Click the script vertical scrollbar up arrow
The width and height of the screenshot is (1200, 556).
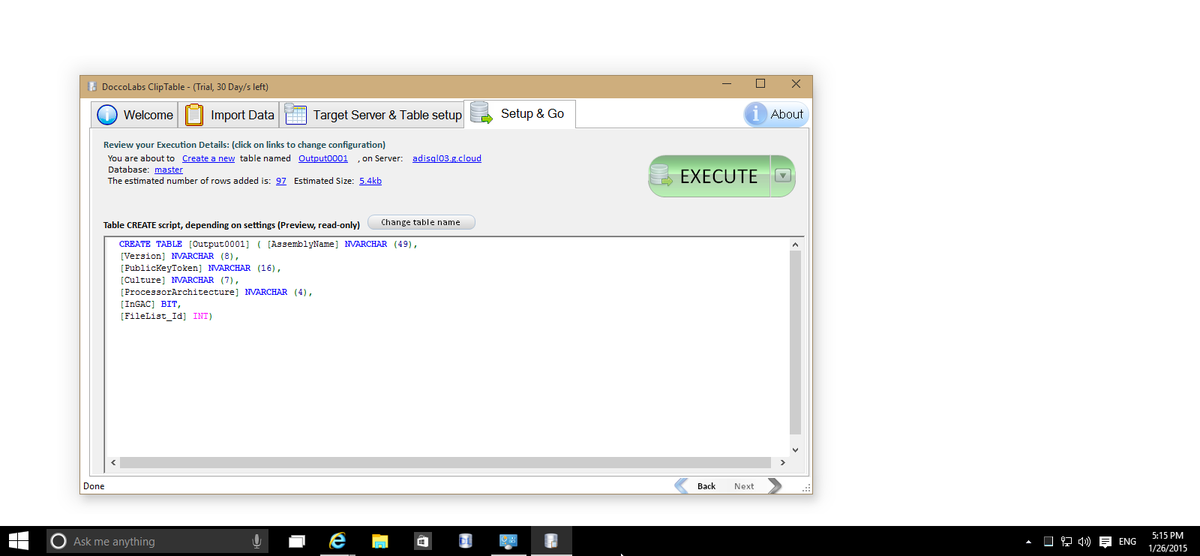pyautogui.click(x=796, y=244)
